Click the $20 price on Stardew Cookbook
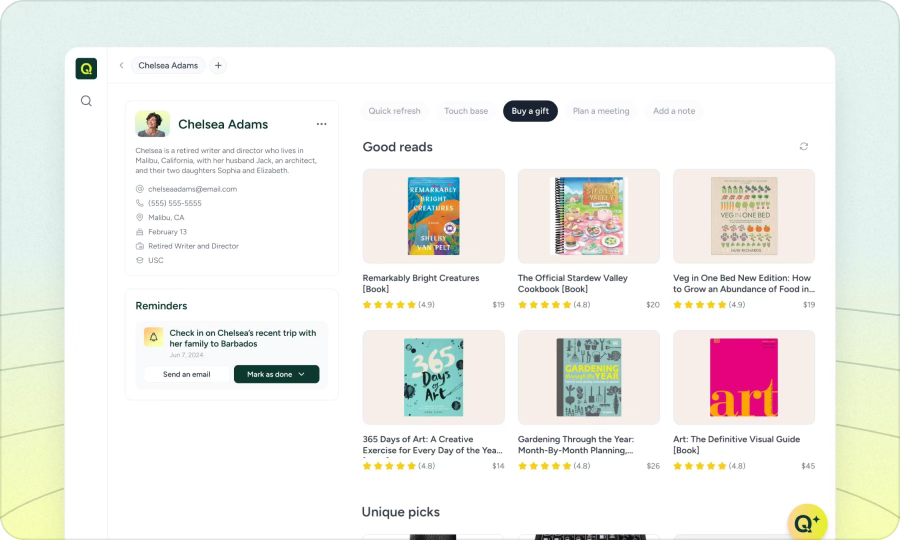Viewport: 900px width, 540px height. [653, 305]
